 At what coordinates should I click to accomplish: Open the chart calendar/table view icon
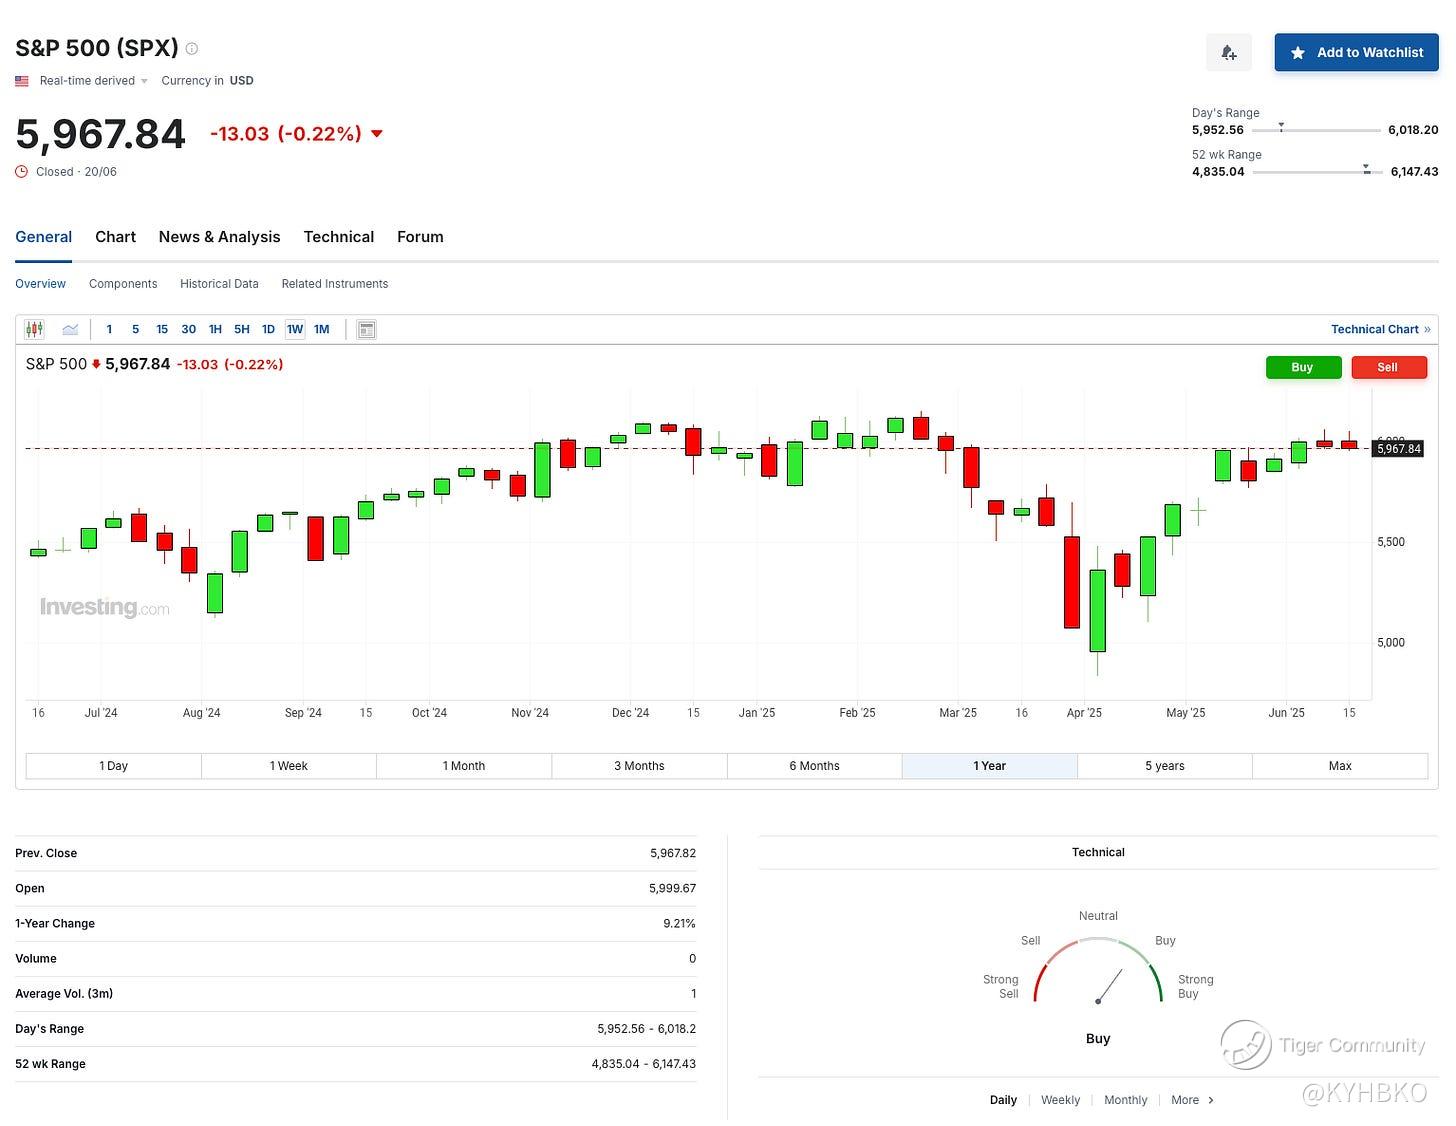[x=367, y=329]
